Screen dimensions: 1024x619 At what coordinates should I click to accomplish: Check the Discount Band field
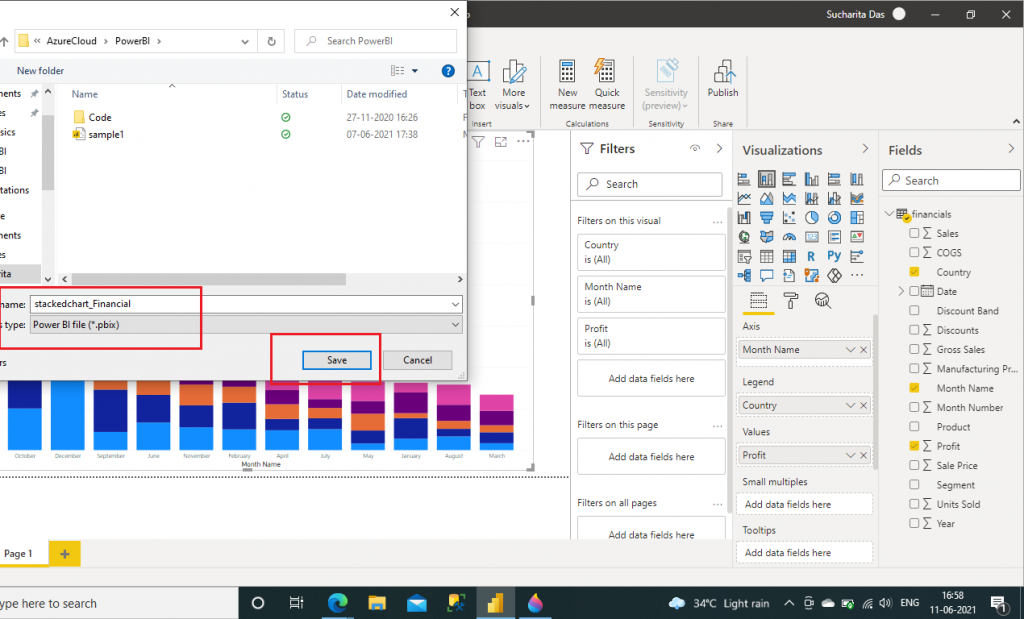coord(914,311)
